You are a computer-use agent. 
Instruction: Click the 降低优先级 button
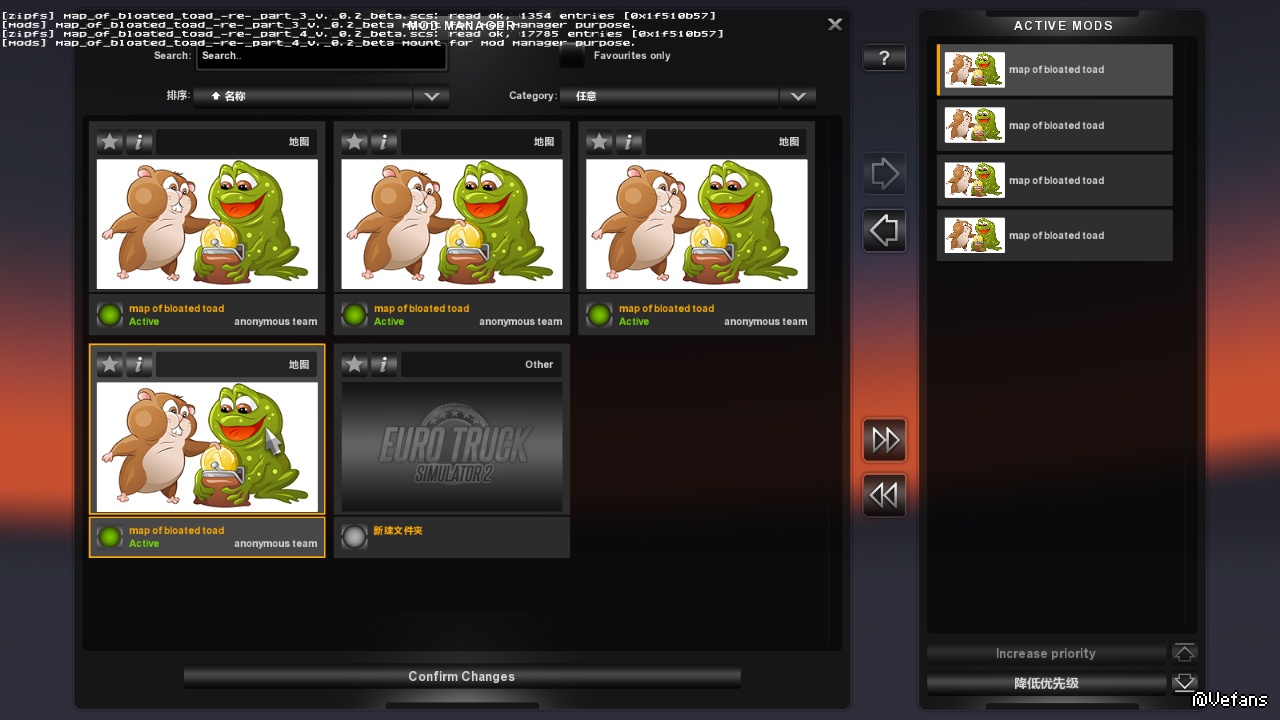1046,684
